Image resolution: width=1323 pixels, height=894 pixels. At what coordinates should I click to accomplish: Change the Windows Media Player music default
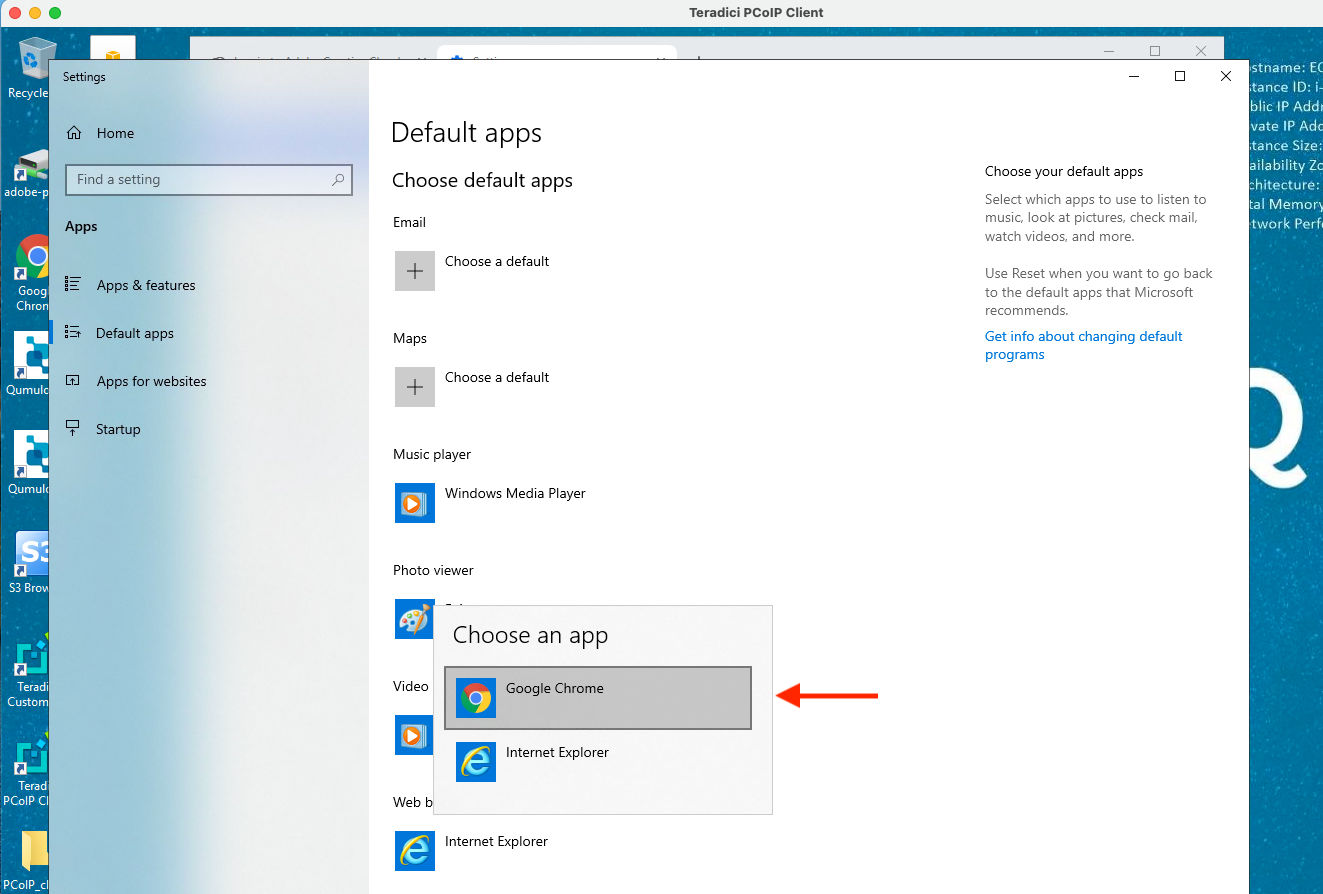[x=515, y=494]
